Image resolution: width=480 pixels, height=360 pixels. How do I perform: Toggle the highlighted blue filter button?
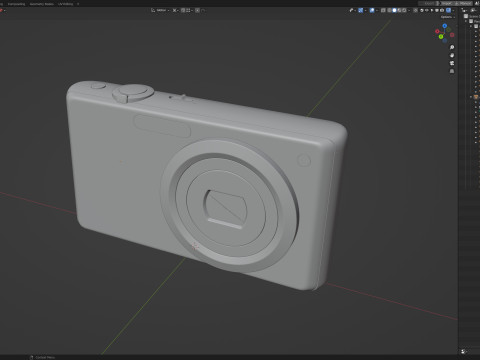(x=448, y=10)
